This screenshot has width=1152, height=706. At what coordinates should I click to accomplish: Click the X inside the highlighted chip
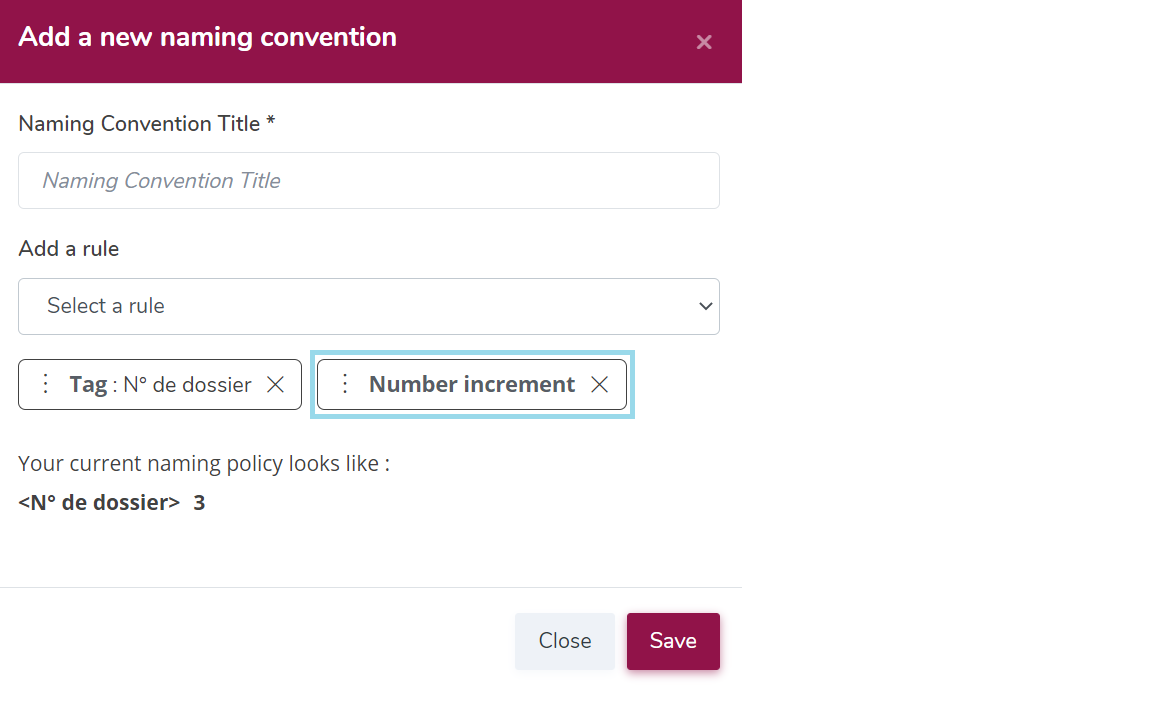point(599,384)
